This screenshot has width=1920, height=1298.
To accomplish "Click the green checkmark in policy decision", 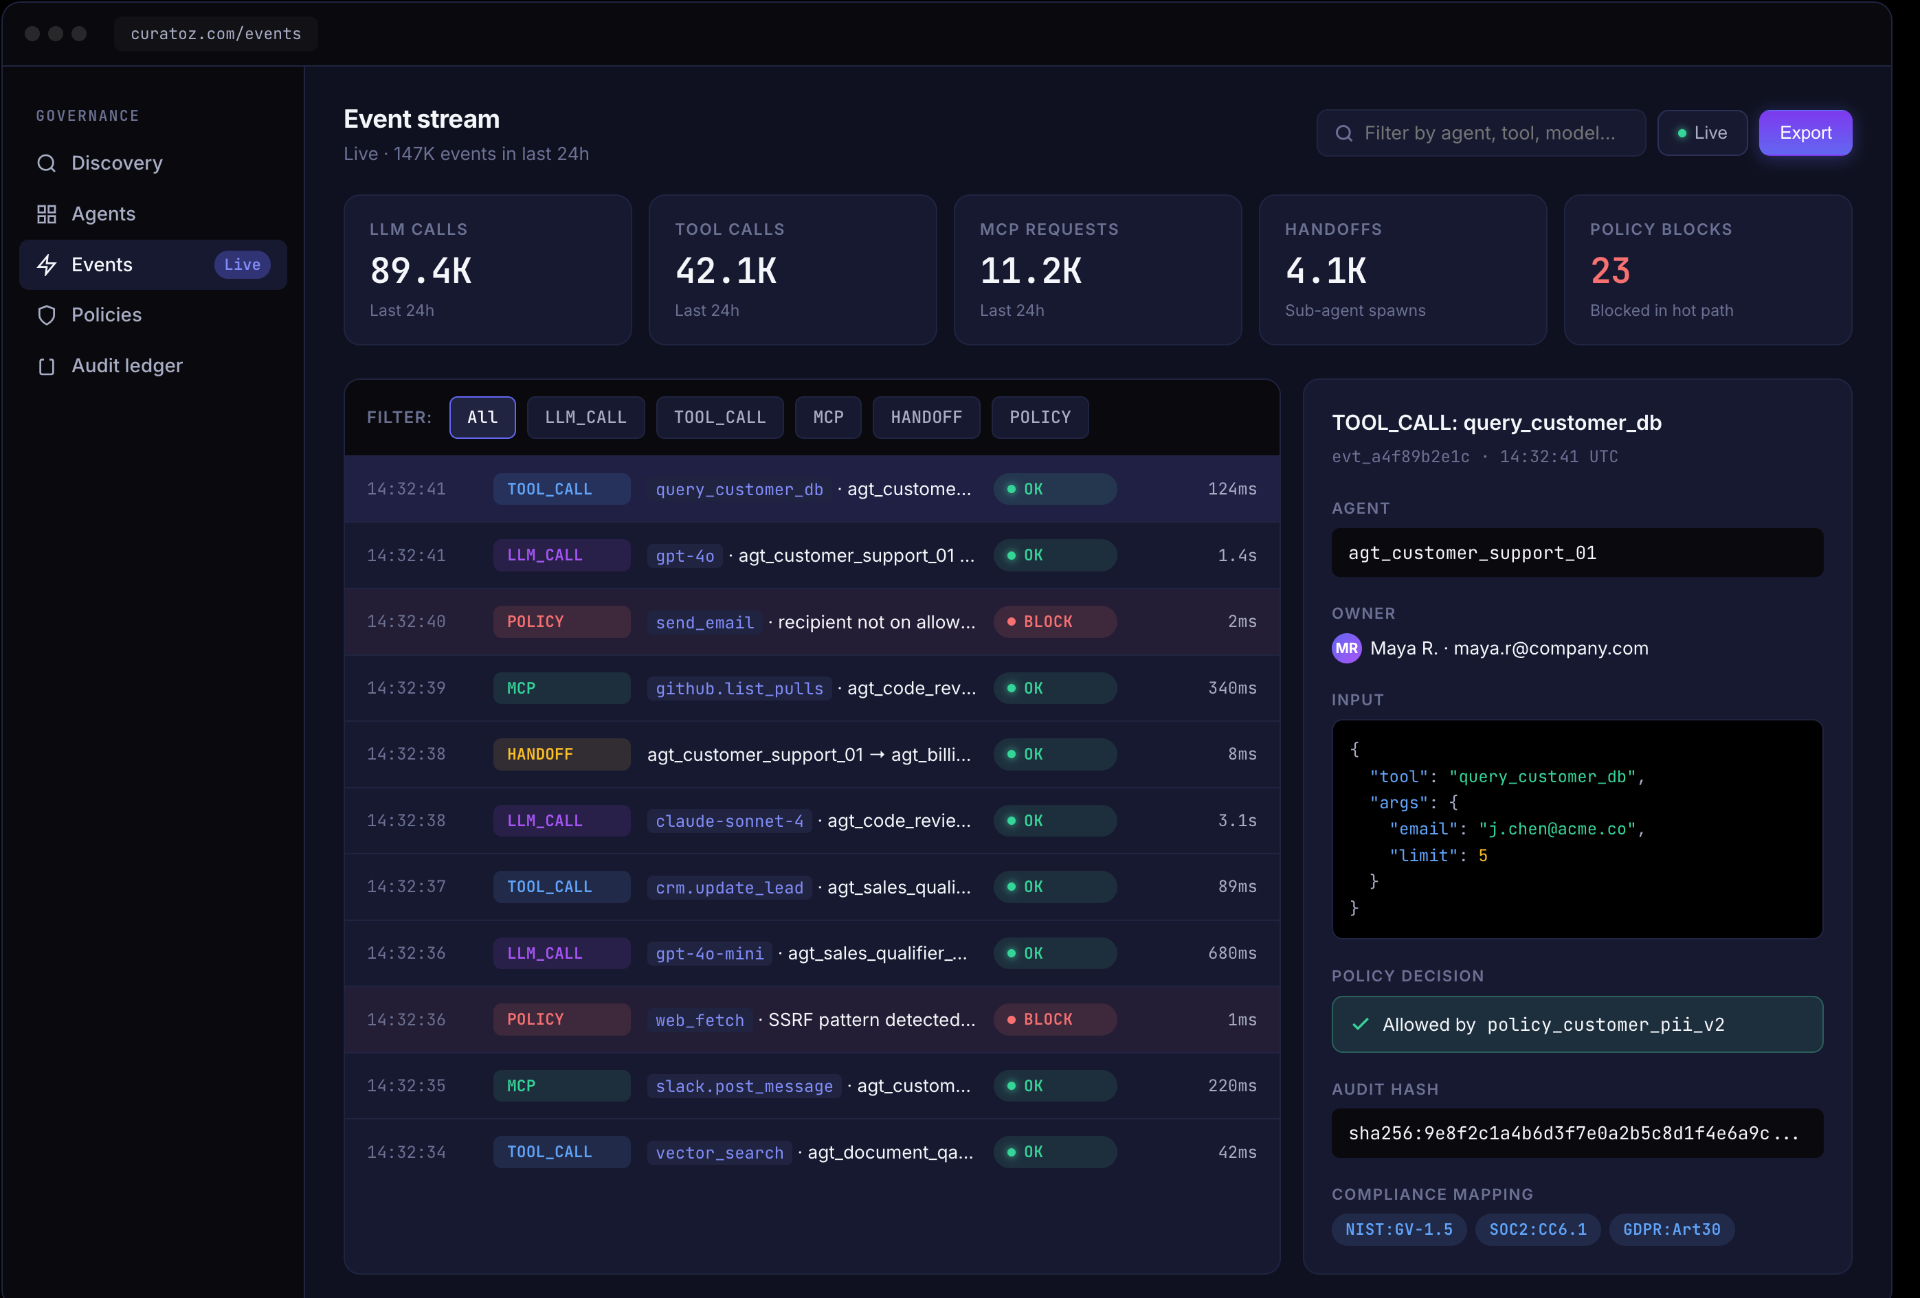I will [1360, 1024].
